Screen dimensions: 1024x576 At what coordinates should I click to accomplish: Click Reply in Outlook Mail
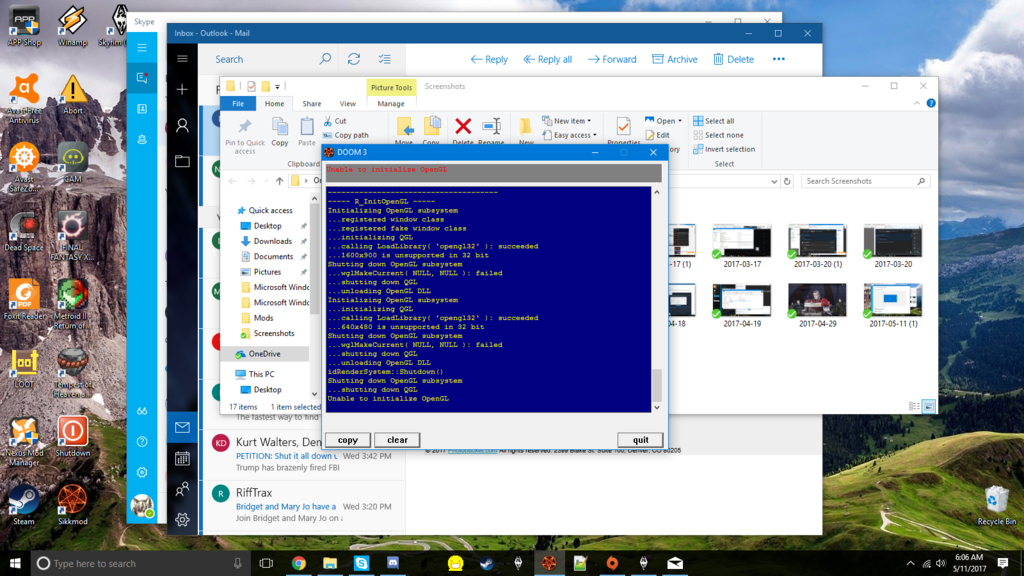(x=489, y=59)
